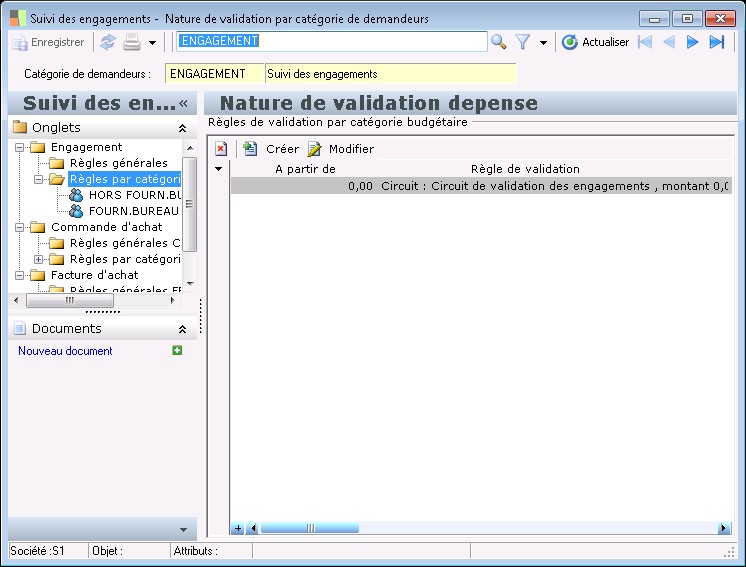Go to next record arrow
This screenshot has width=746, height=567.
(x=692, y=42)
